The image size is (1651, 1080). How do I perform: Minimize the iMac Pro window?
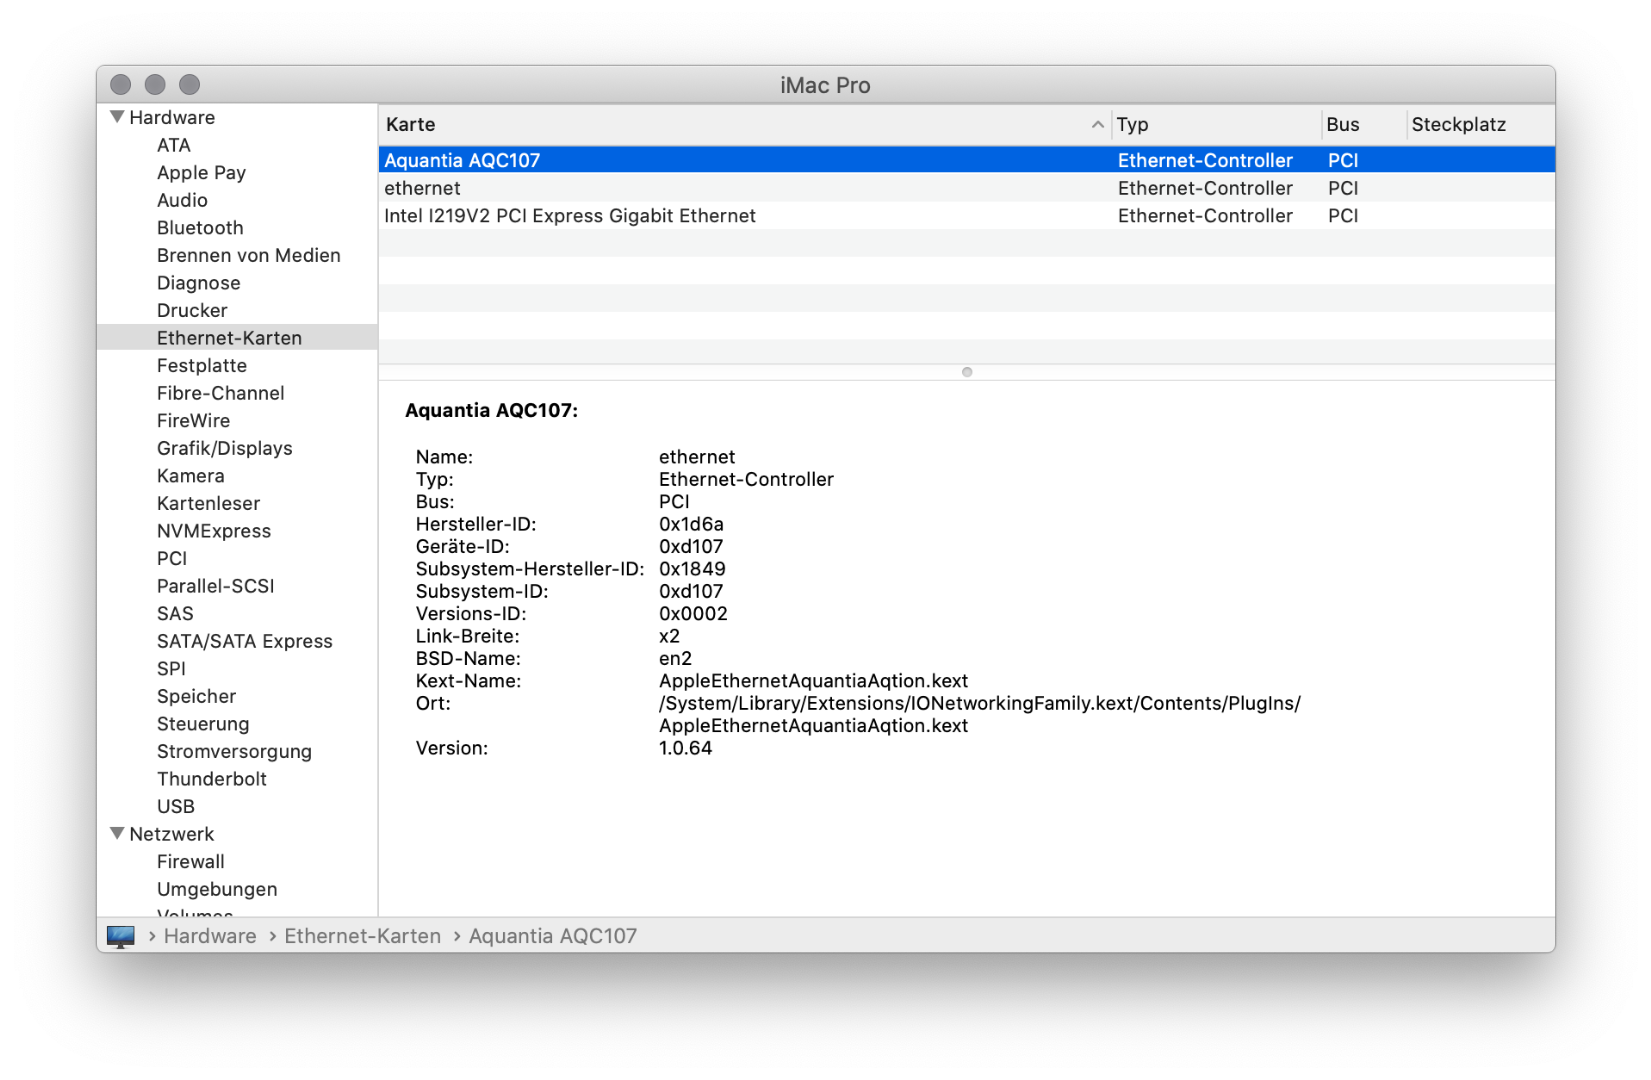click(x=155, y=85)
